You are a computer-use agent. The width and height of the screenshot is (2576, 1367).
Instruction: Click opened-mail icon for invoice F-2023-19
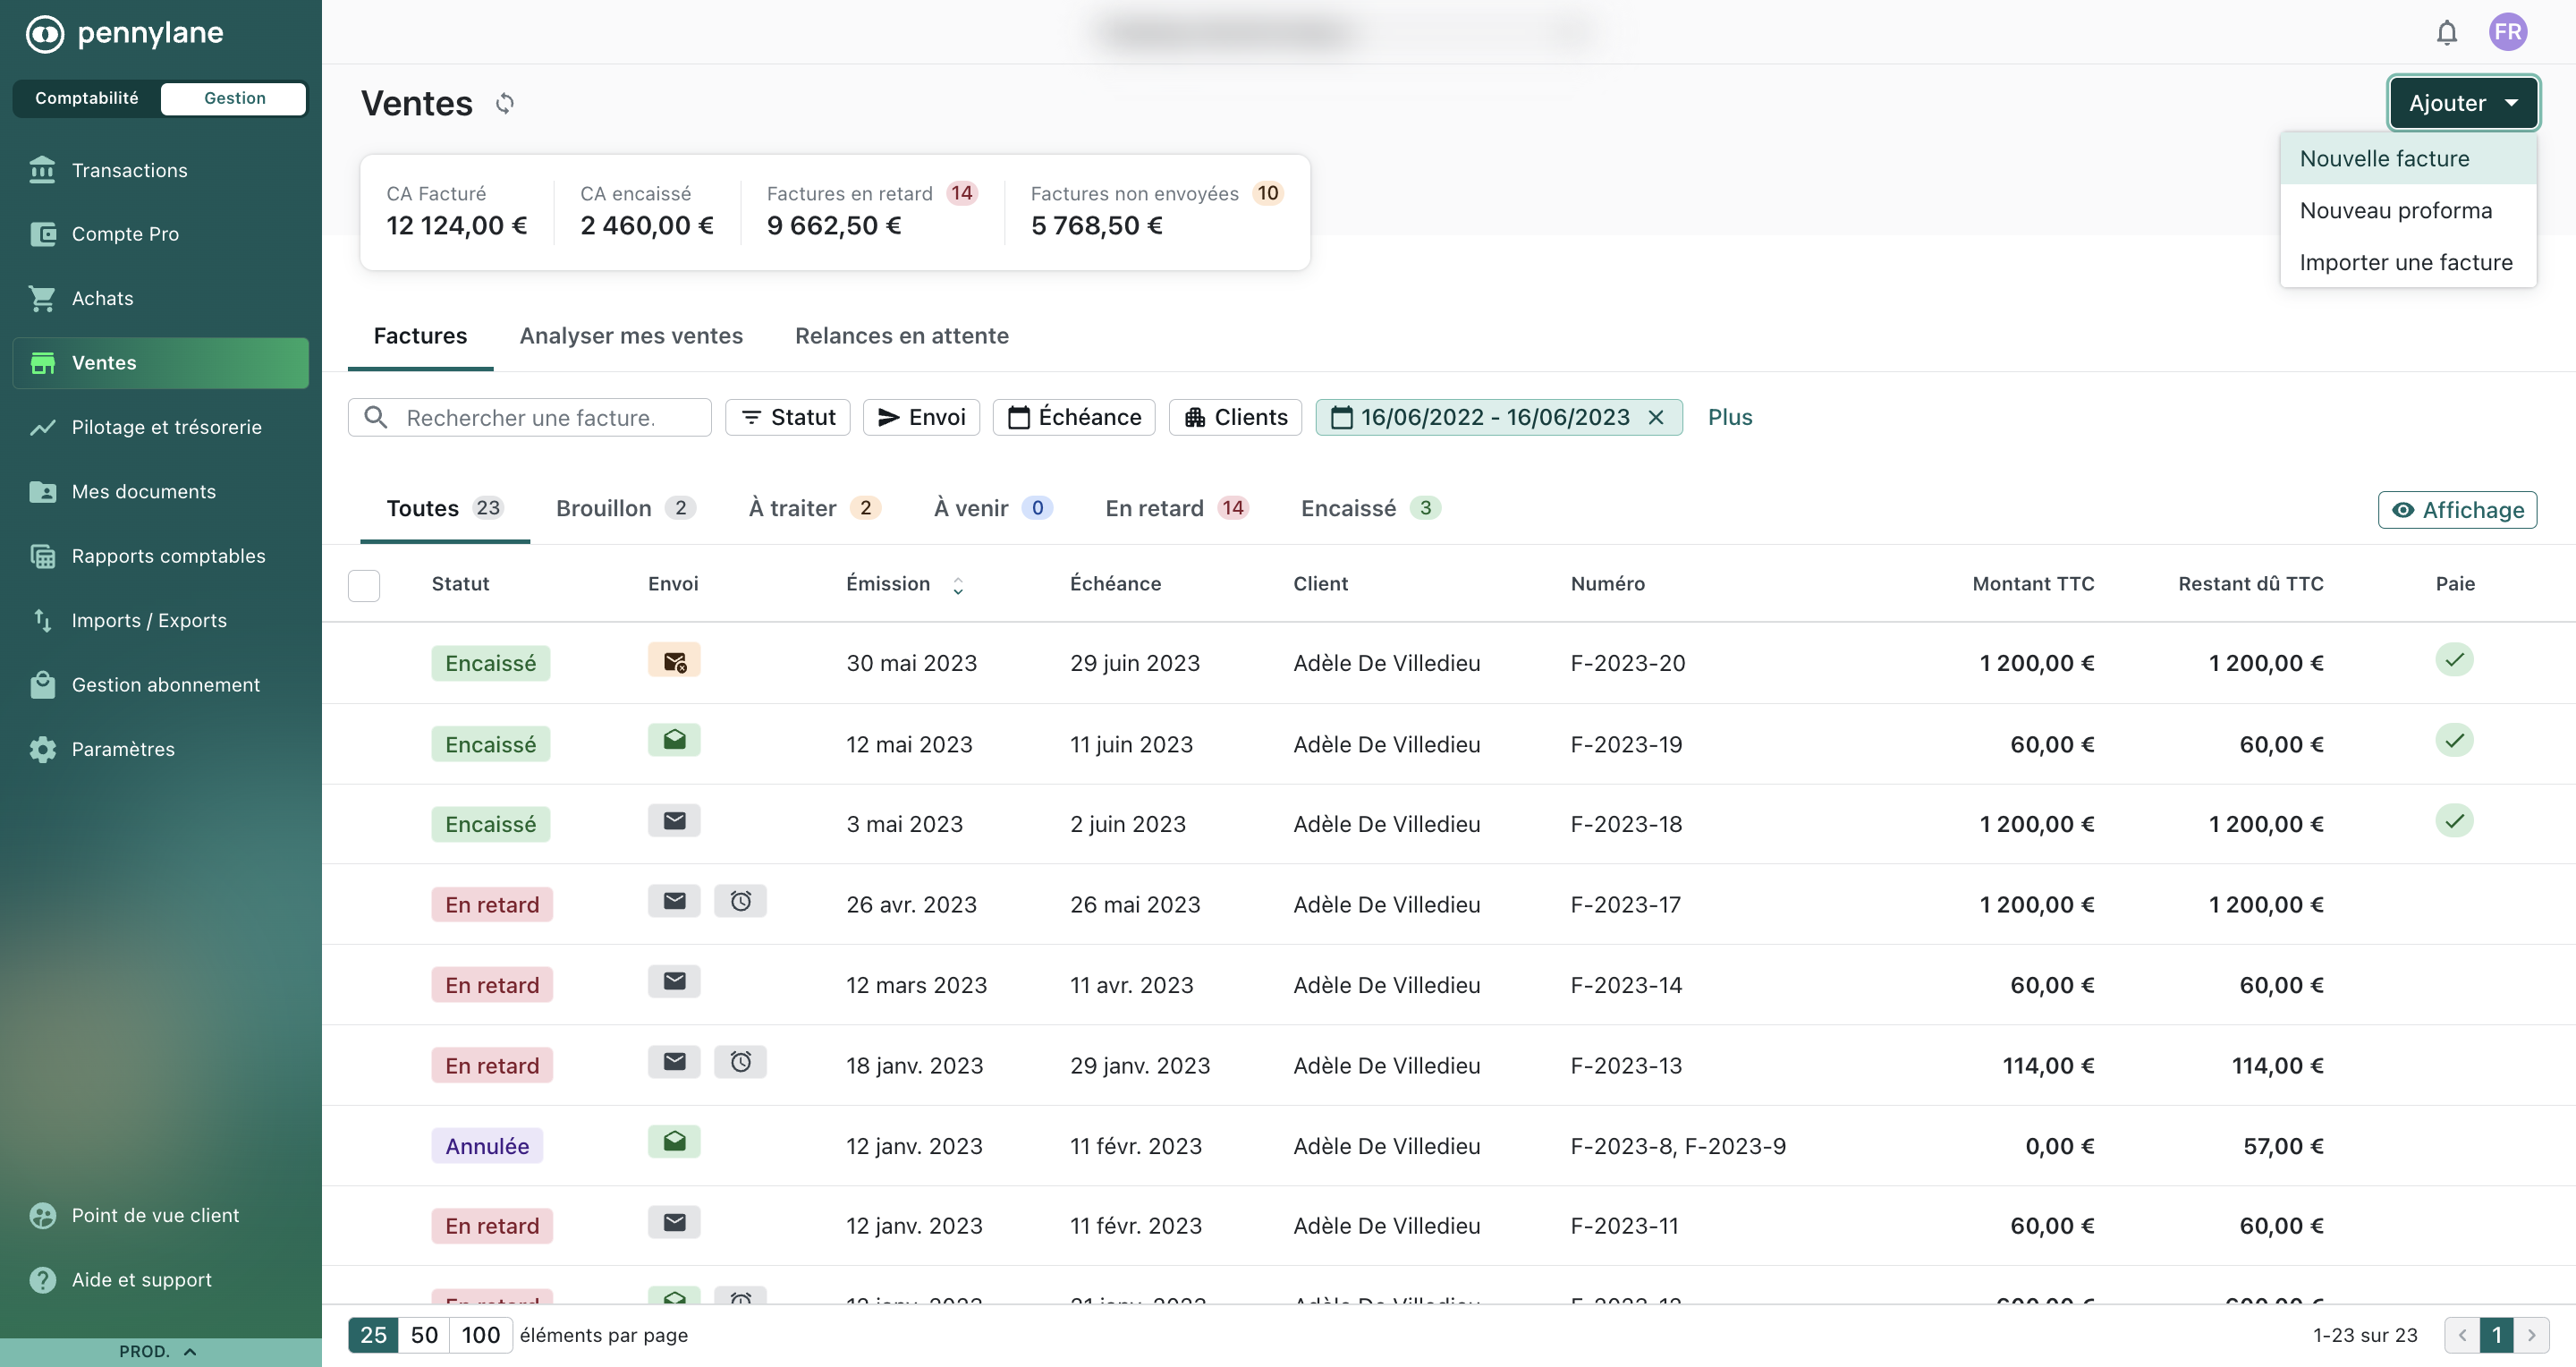tap(674, 740)
